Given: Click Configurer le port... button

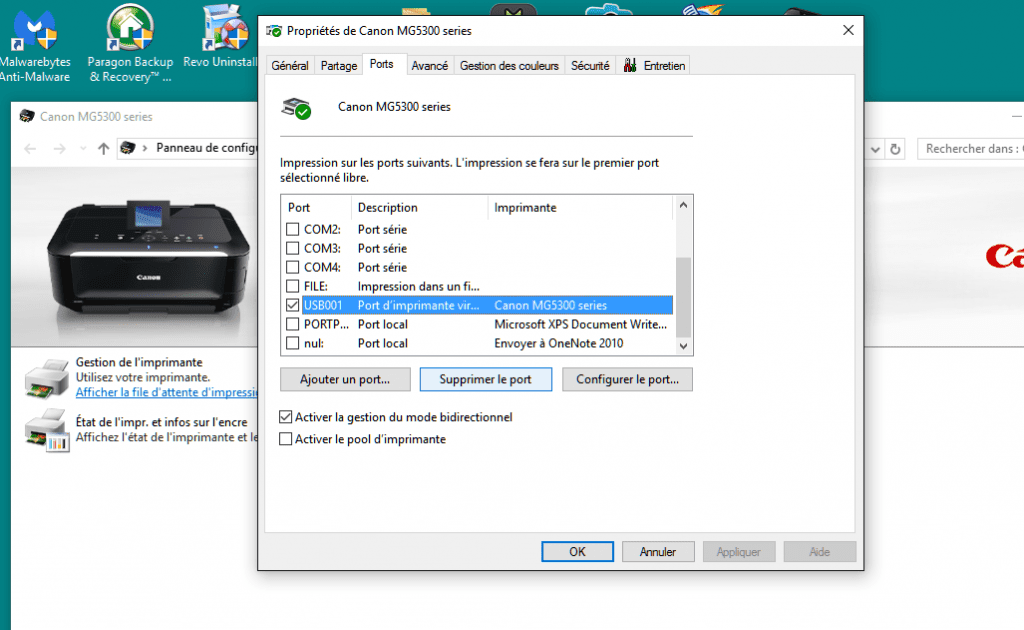Looking at the screenshot, I should tap(627, 379).
